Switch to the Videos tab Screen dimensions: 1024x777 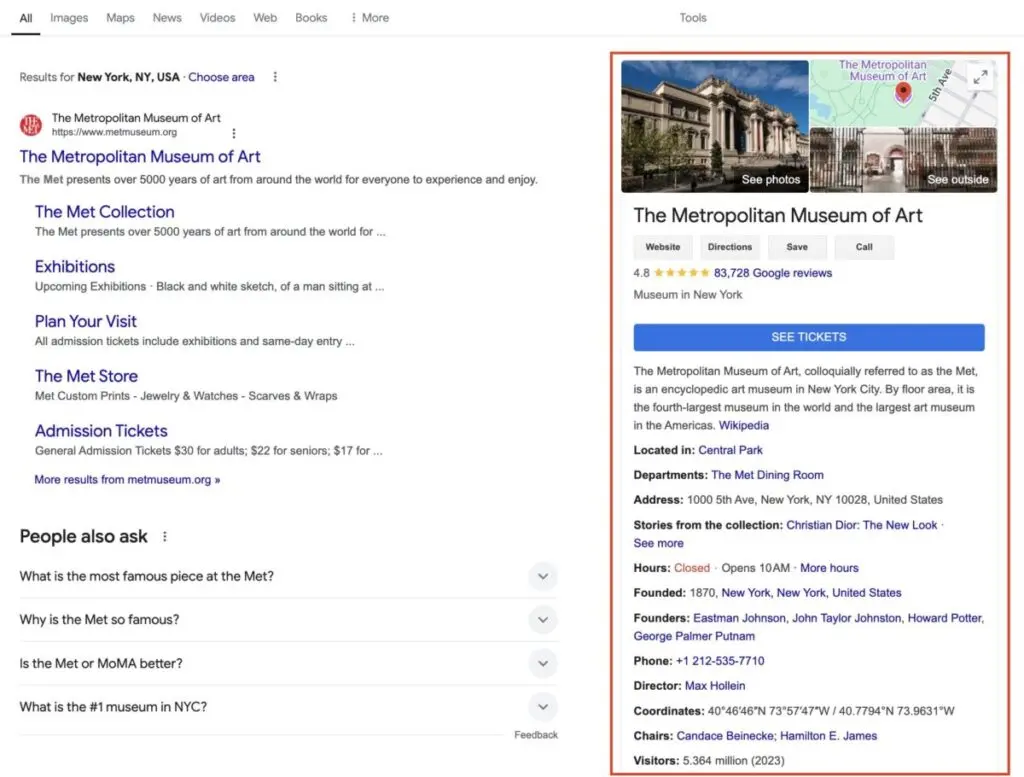tap(217, 18)
